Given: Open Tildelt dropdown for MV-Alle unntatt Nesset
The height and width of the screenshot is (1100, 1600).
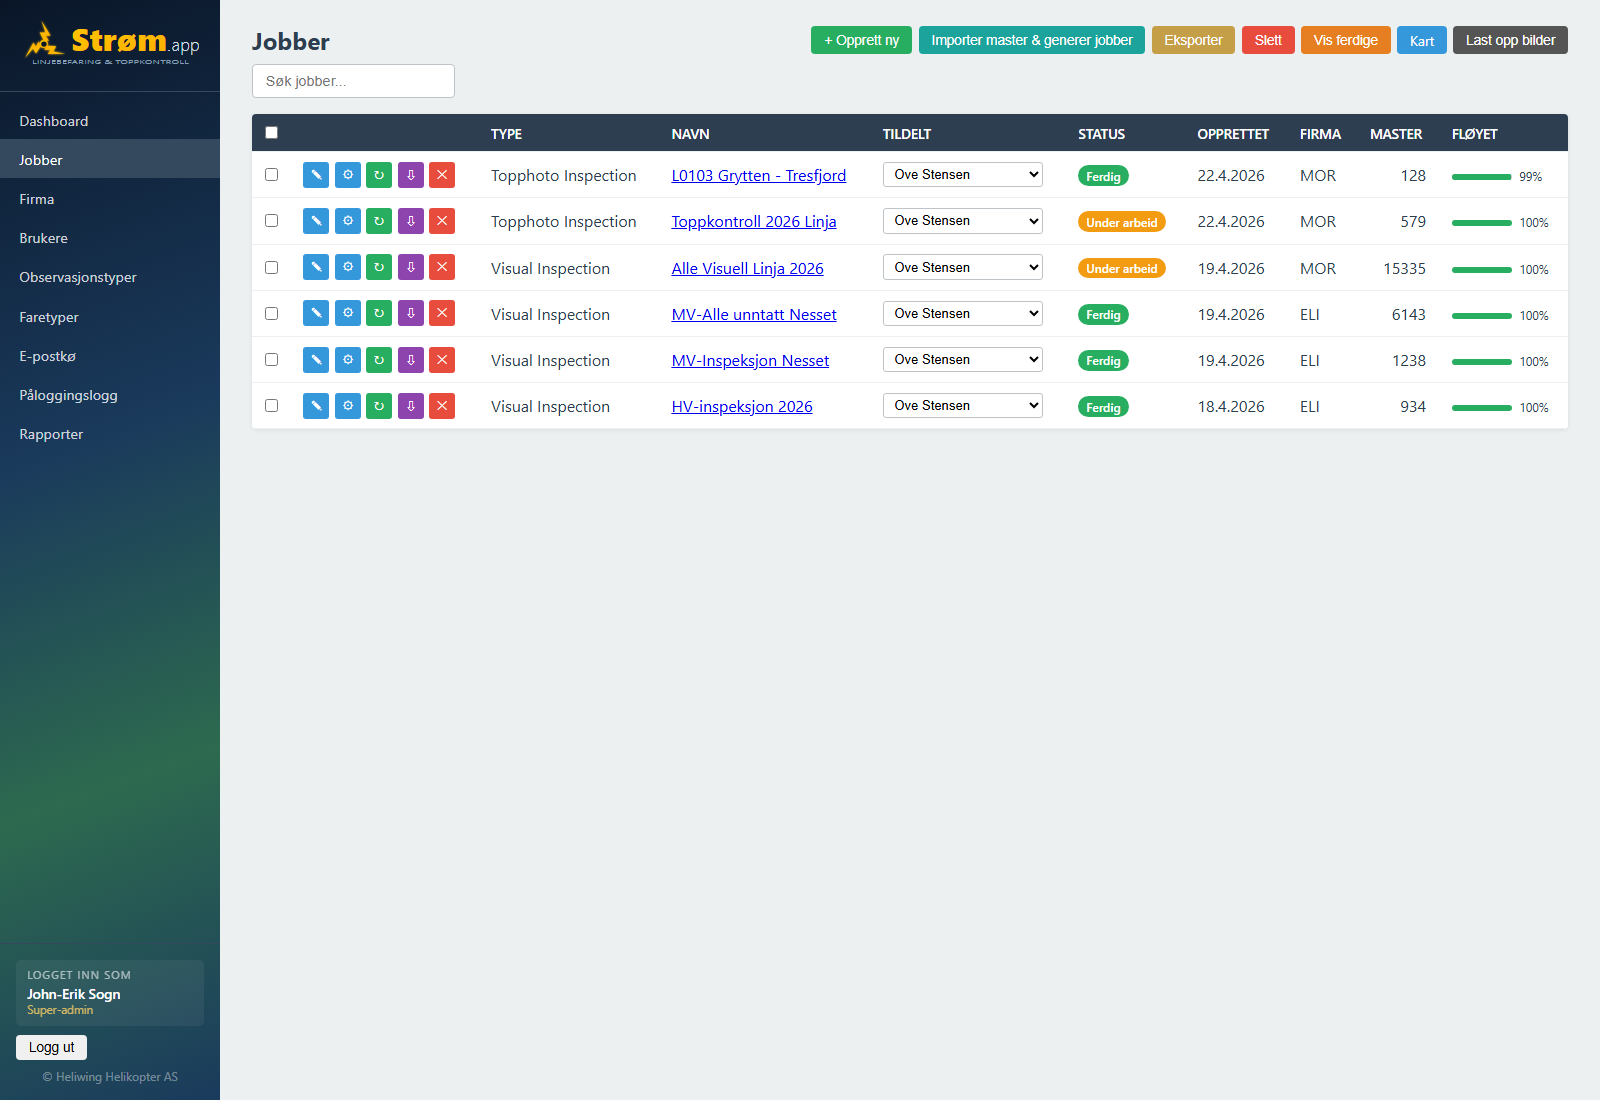Looking at the screenshot, I should (962, 313).
